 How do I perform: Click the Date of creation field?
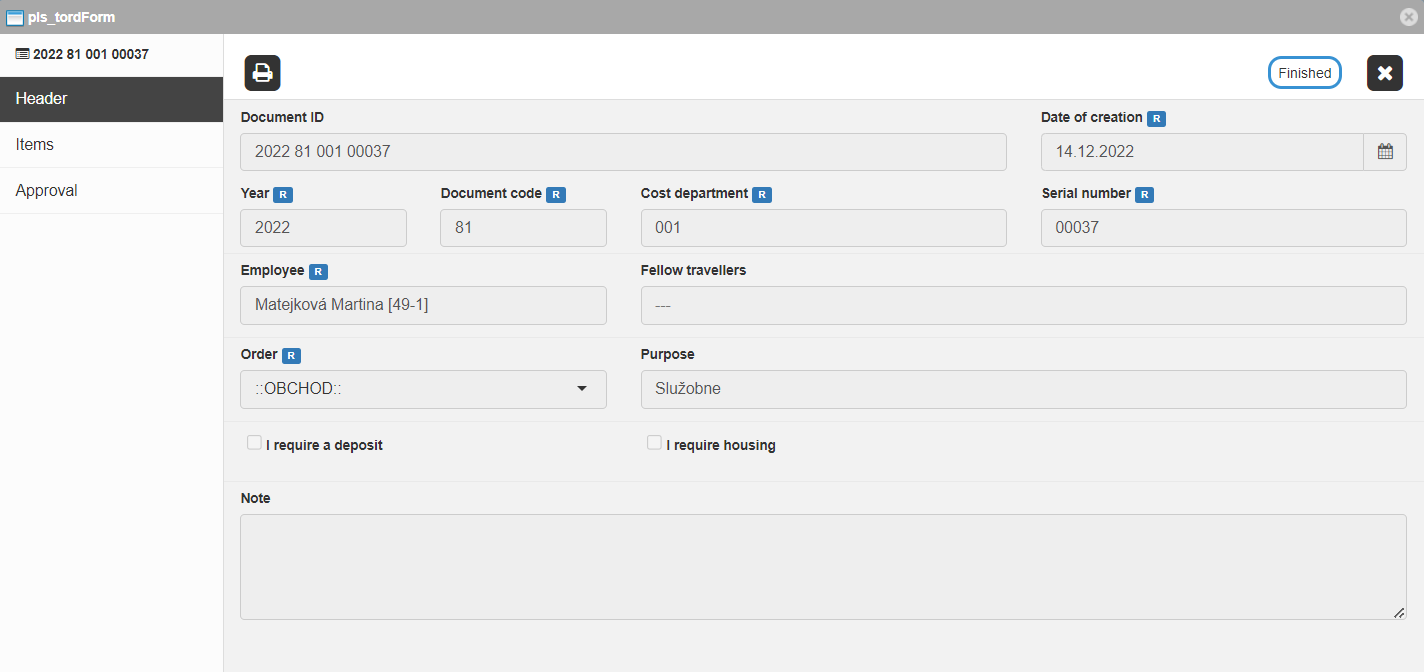(x=1201, y=152)
